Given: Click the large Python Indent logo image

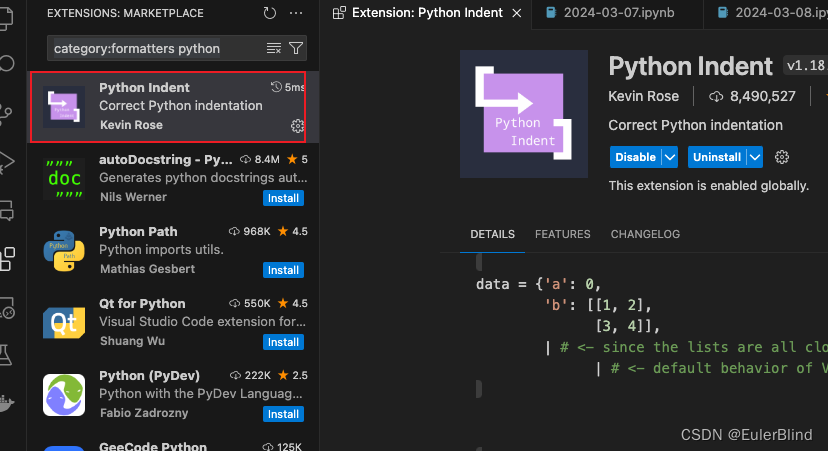Looking at the screenshot, I should 524,114.
